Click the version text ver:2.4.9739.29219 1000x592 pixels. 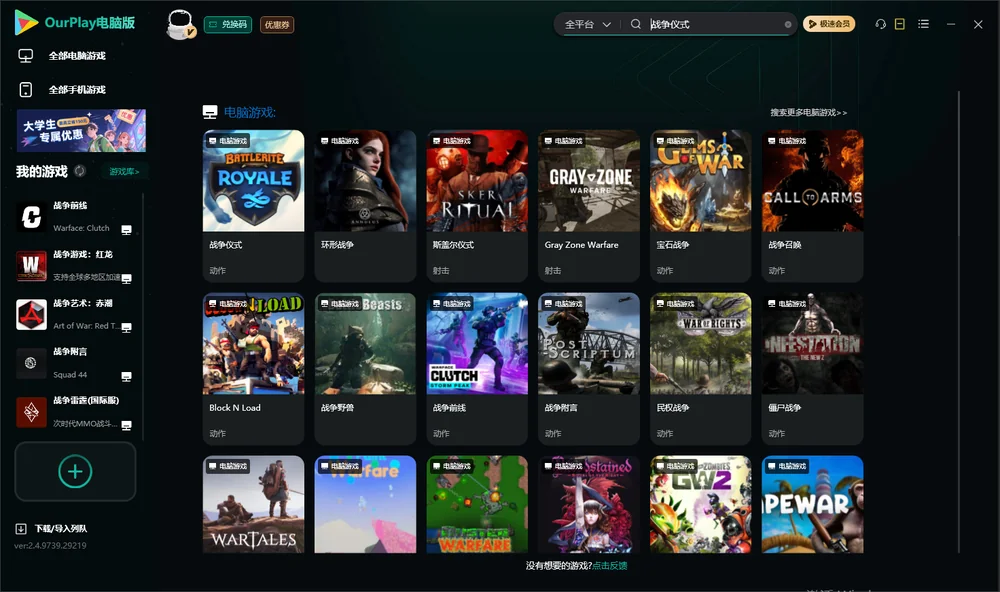[50, 545]
